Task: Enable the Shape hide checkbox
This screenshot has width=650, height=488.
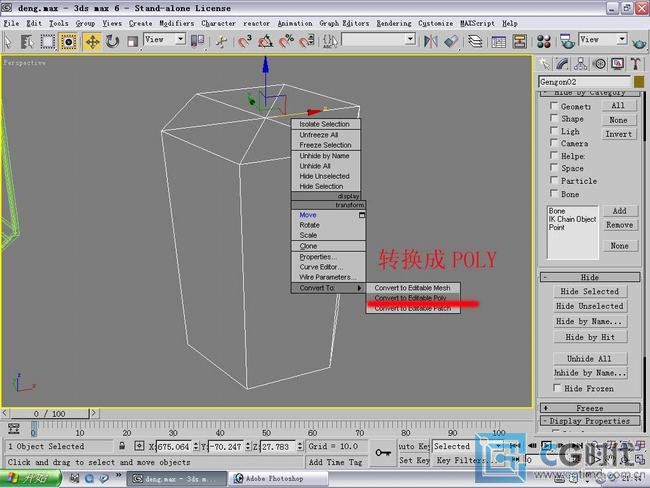Action: tap(553, 118)
